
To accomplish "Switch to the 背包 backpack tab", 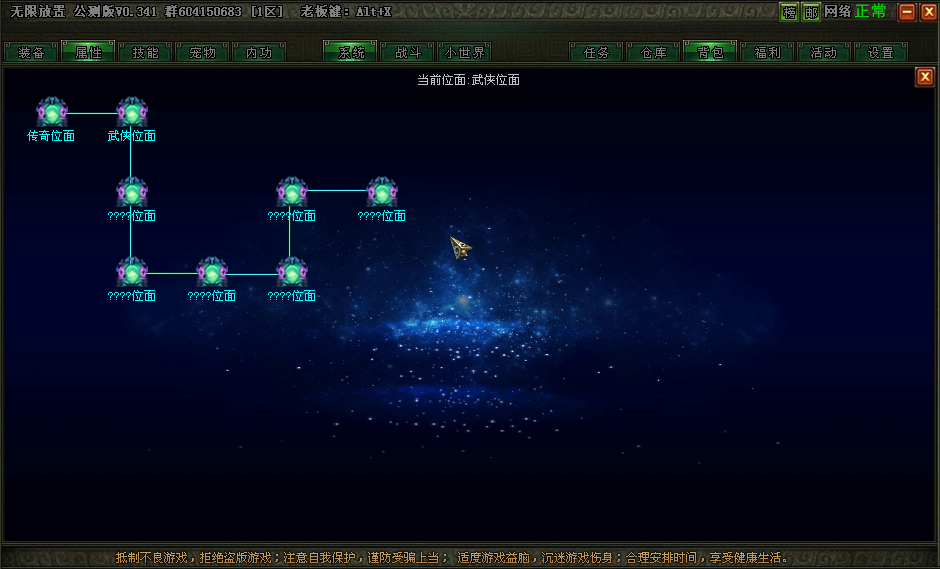I will [710, 52].
